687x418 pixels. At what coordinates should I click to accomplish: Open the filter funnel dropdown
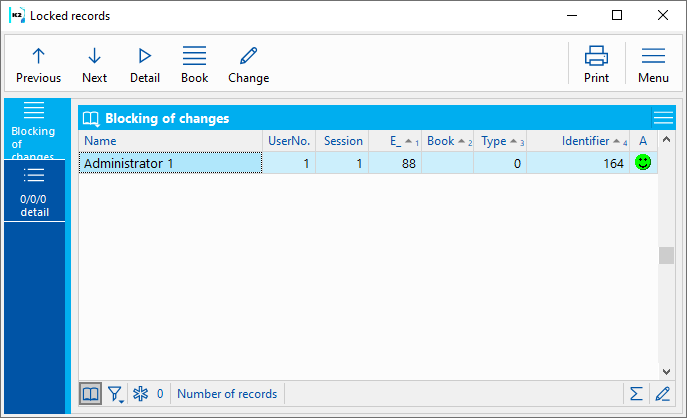(116, 393)
